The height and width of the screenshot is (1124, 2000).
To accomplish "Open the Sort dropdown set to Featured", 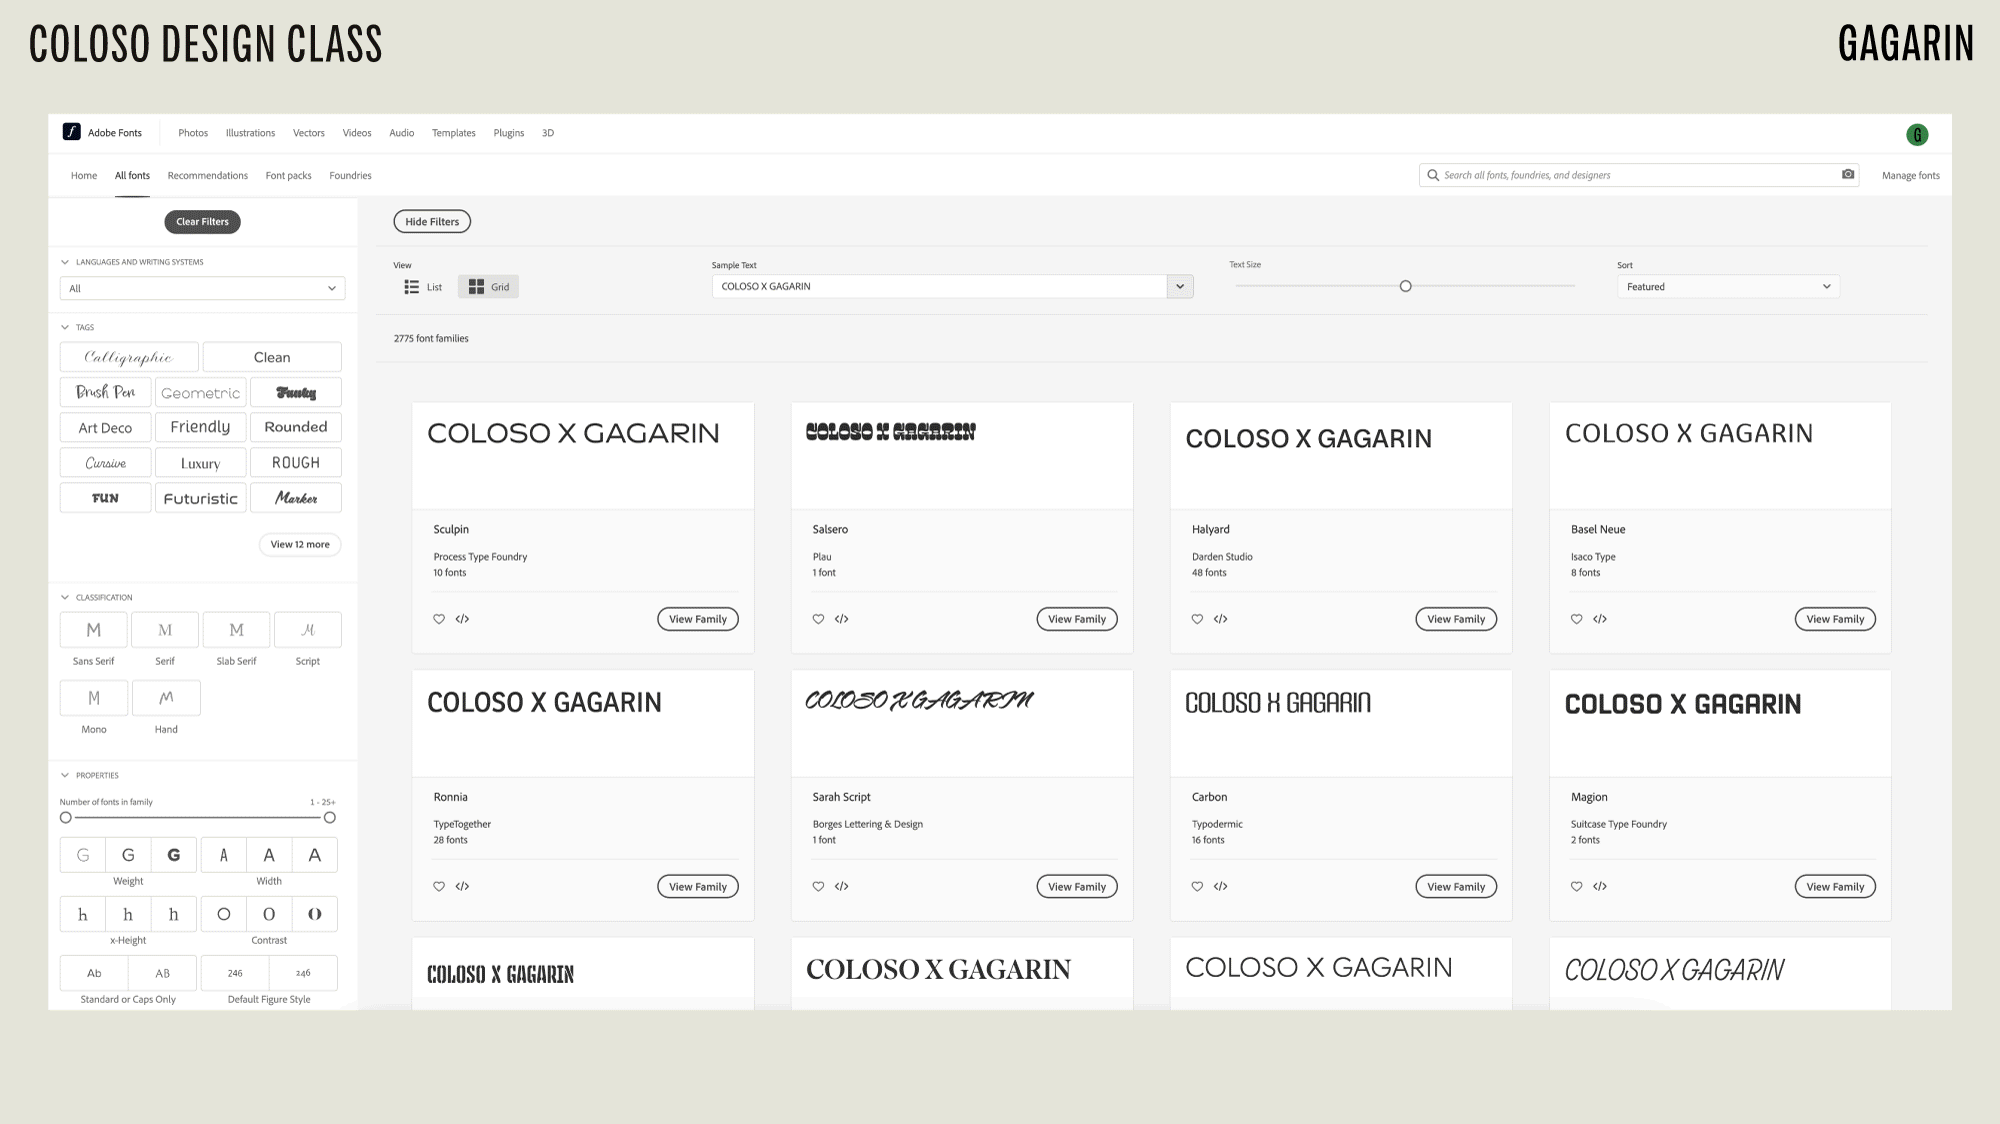I will pos(1728,287).
